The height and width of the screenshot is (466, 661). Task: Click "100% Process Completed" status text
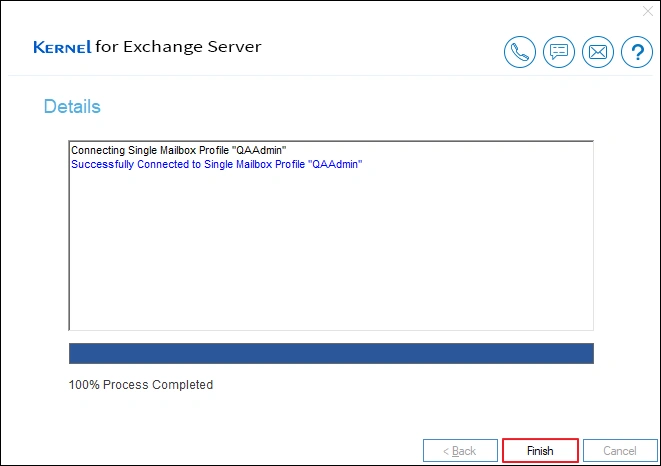click(x=141, y=385)
